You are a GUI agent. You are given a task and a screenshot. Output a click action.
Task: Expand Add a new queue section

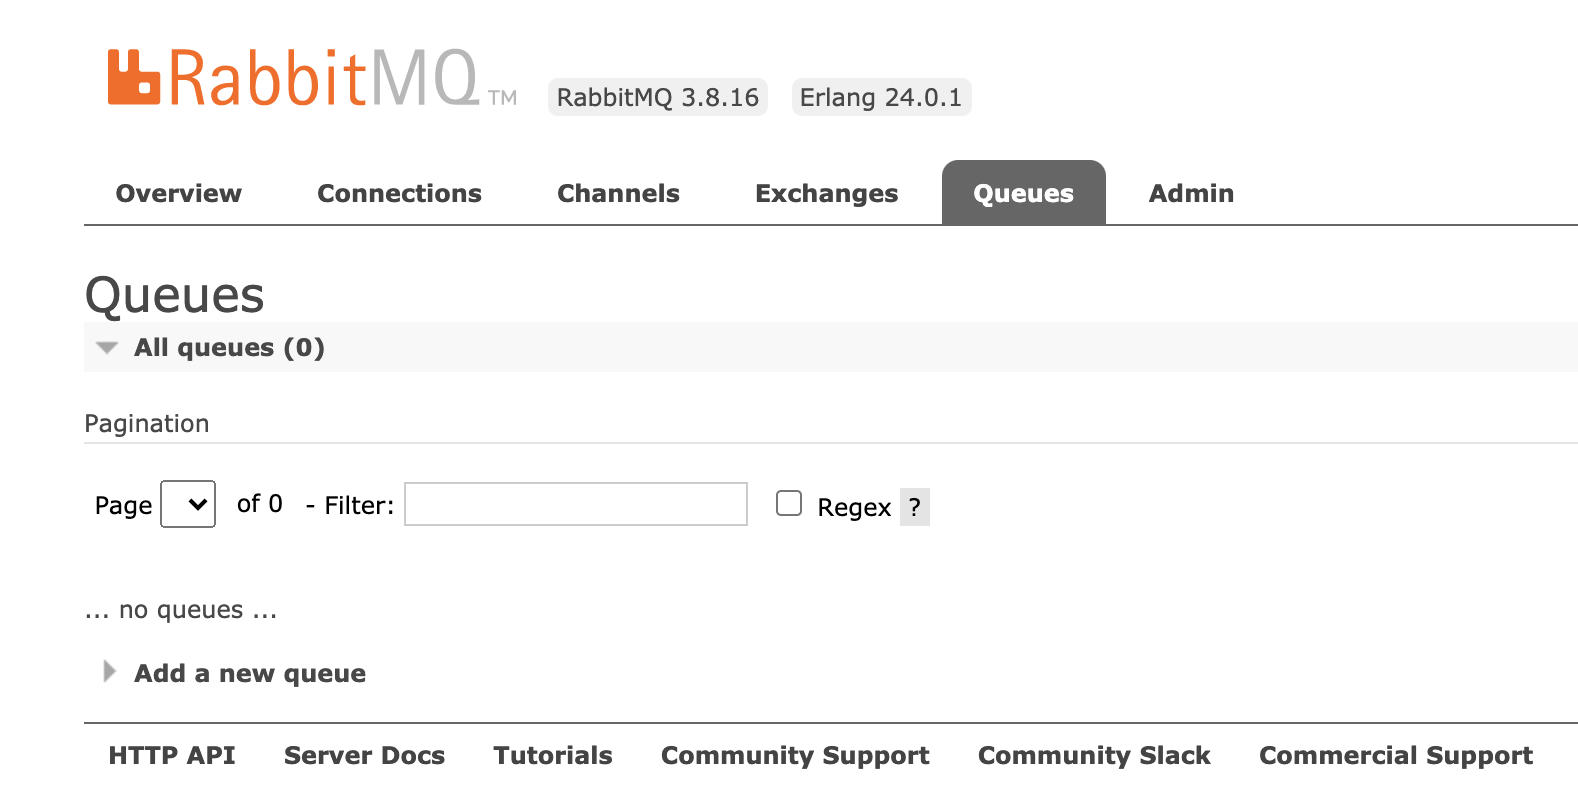250,673
